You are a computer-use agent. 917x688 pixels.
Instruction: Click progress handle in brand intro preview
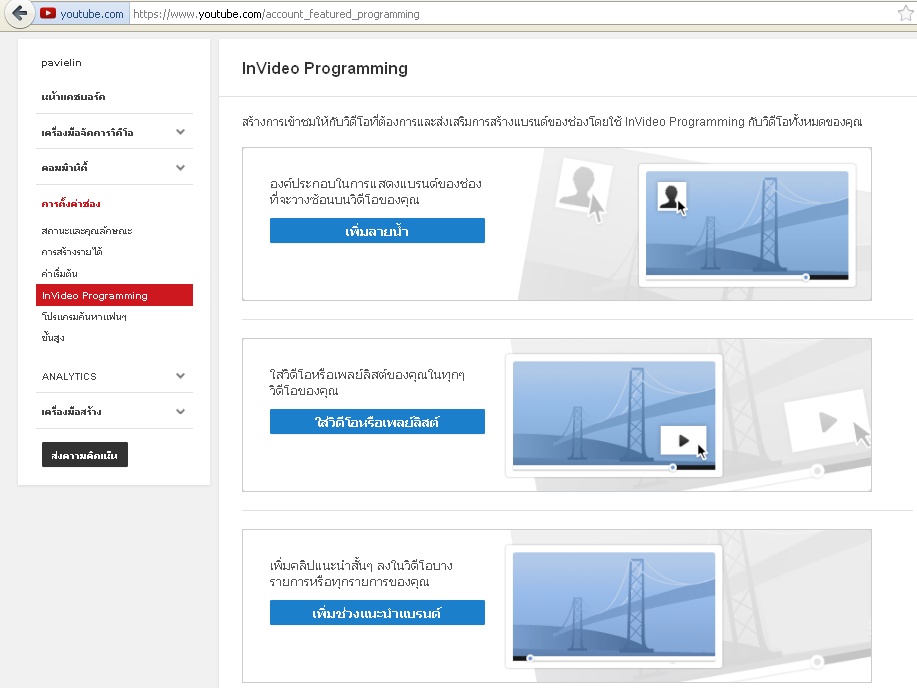coord(530,658)
